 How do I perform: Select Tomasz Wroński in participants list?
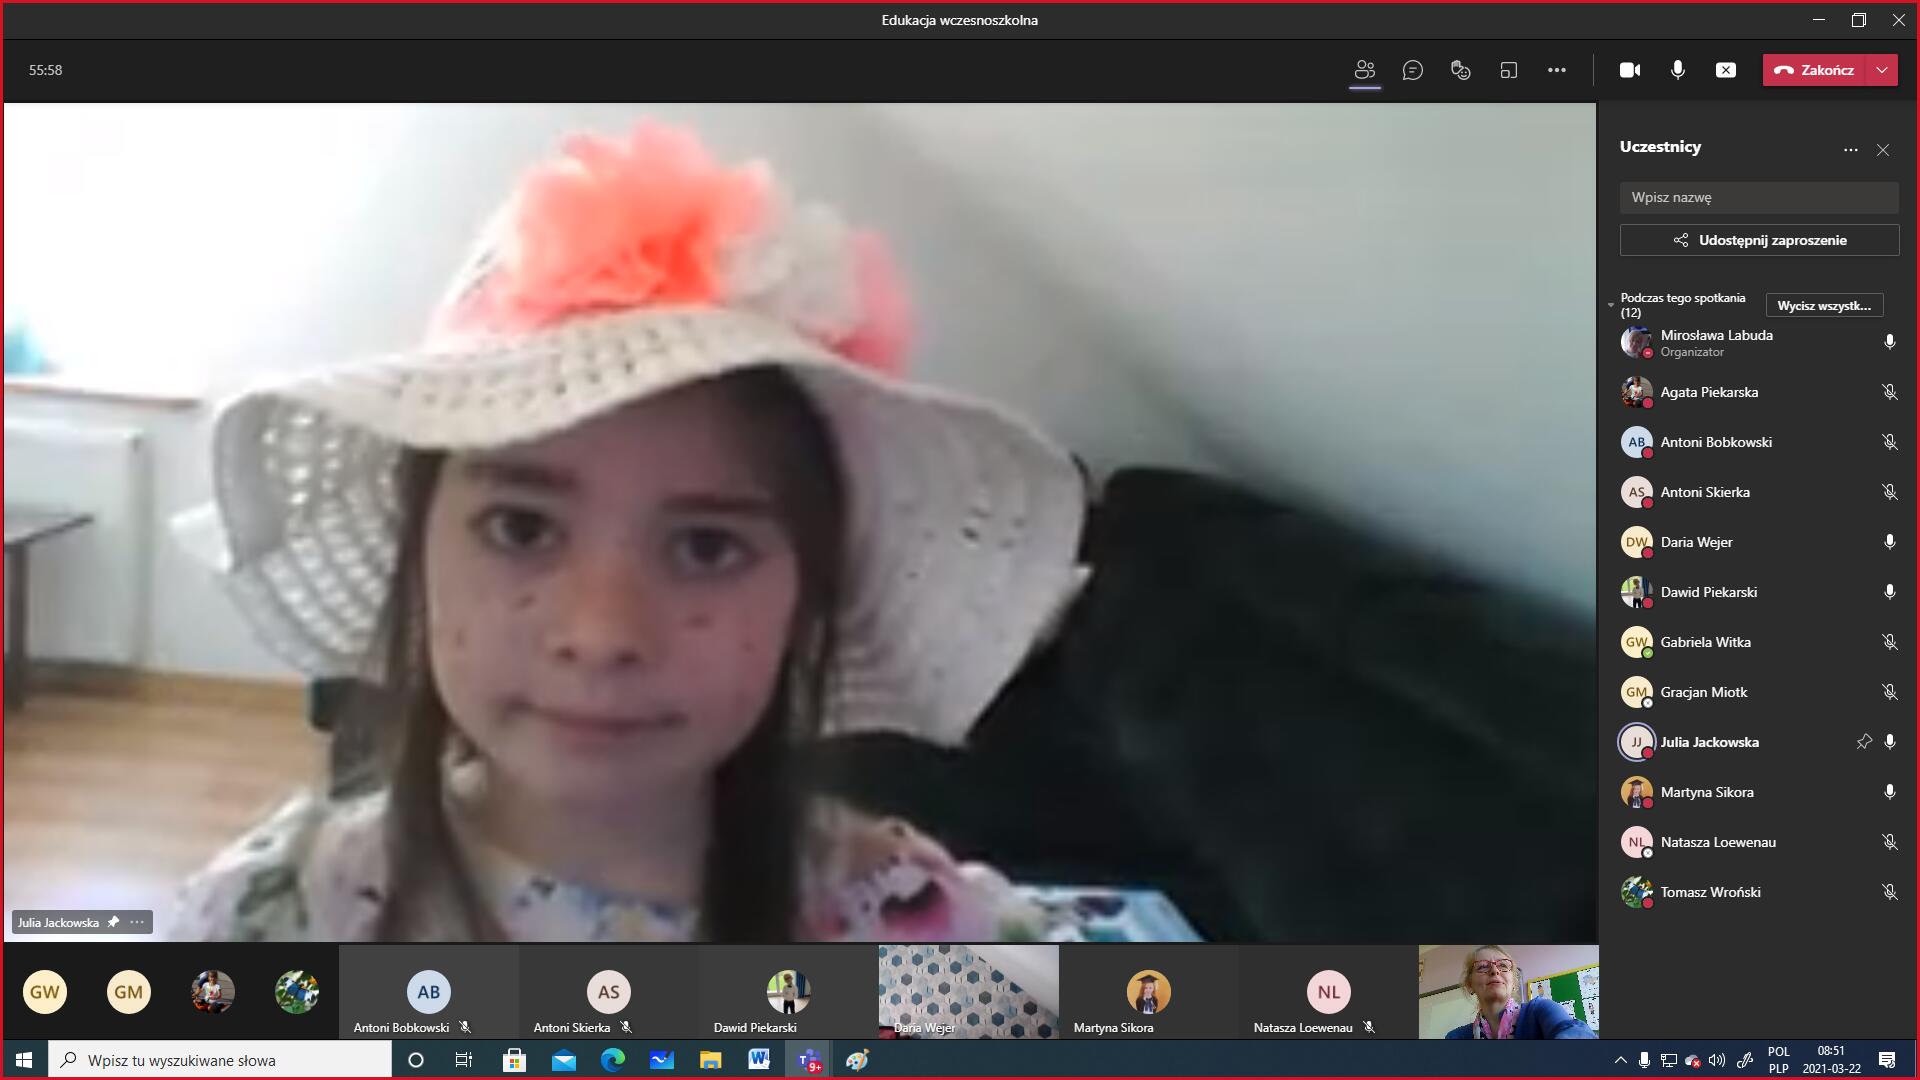1710,892
